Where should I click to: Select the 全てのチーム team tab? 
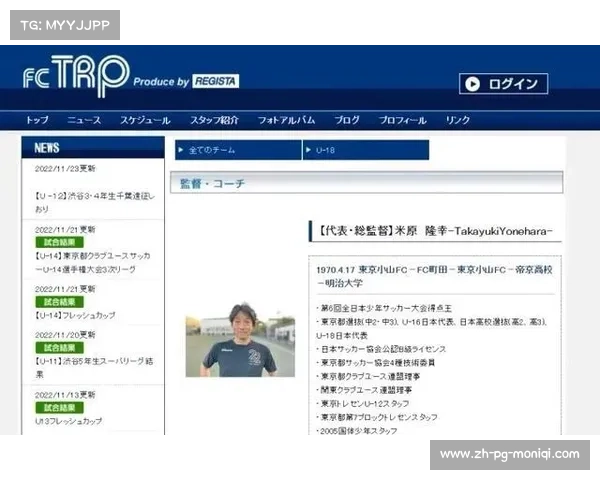coord(238,150)
